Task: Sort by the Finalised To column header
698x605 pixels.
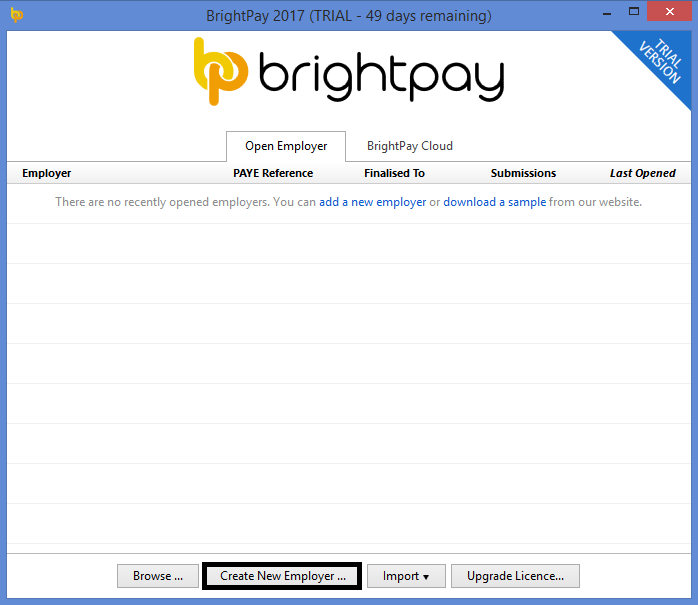Action: pos(394,173)
